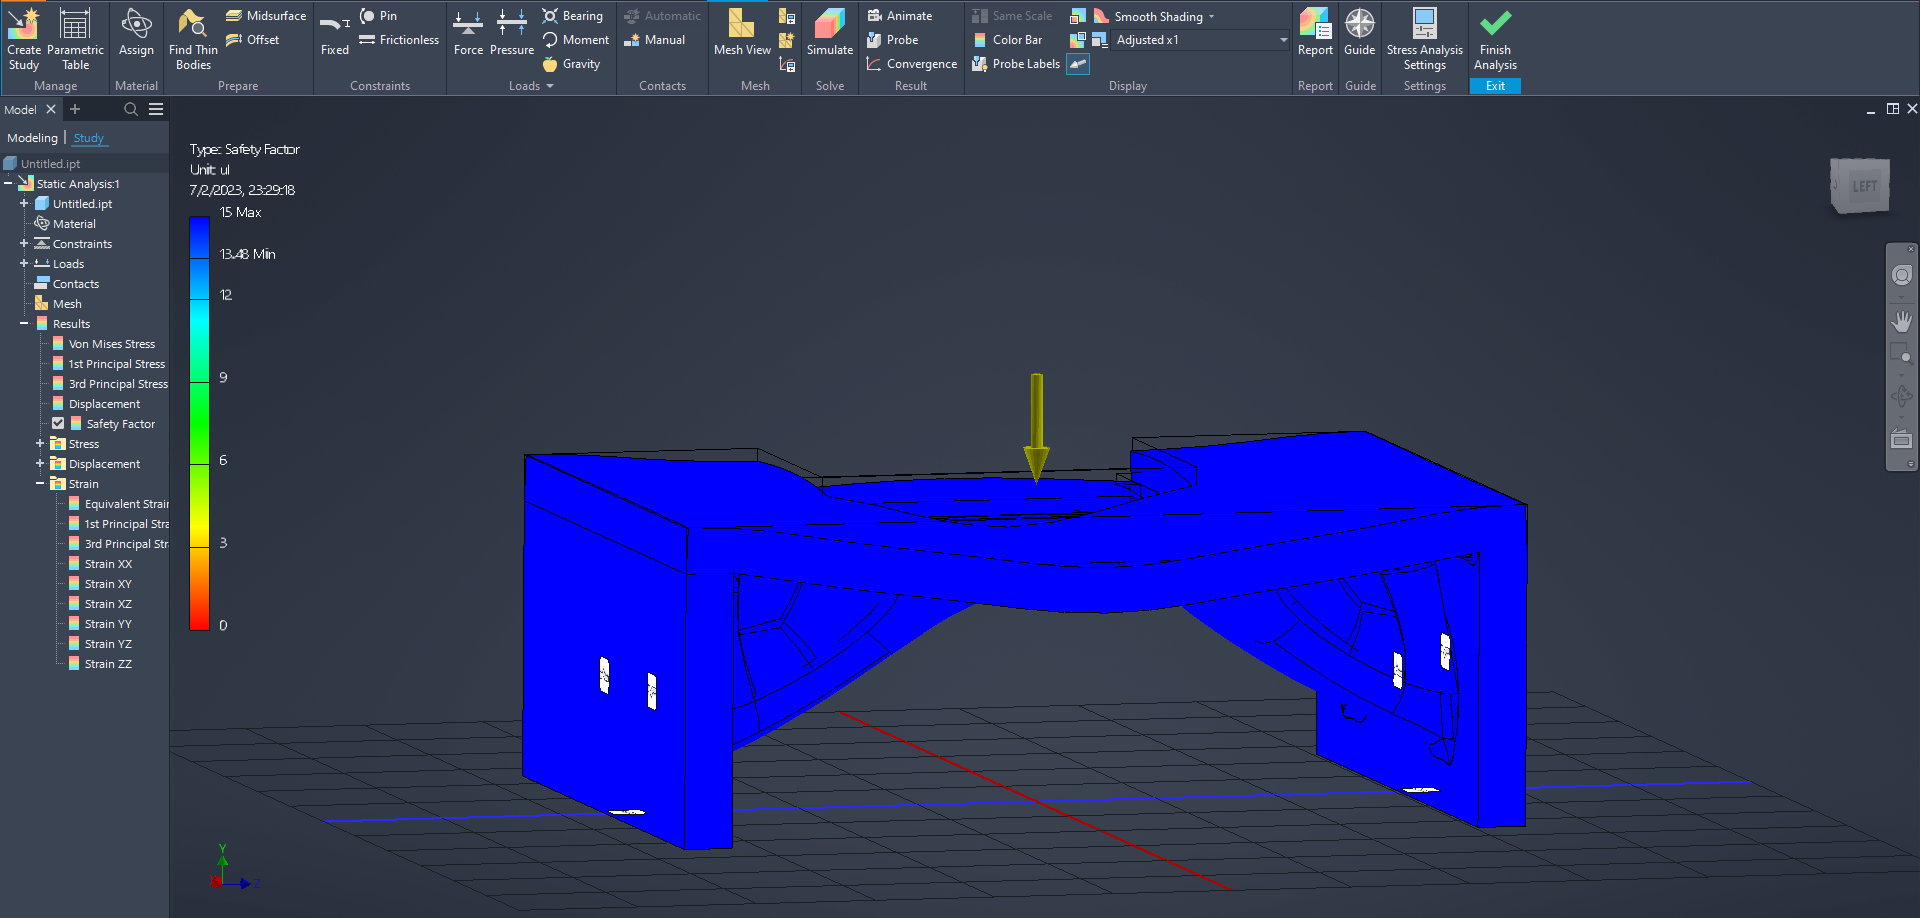
Task: Expand the Constraints tree node
Action: (x=24, y=243)
